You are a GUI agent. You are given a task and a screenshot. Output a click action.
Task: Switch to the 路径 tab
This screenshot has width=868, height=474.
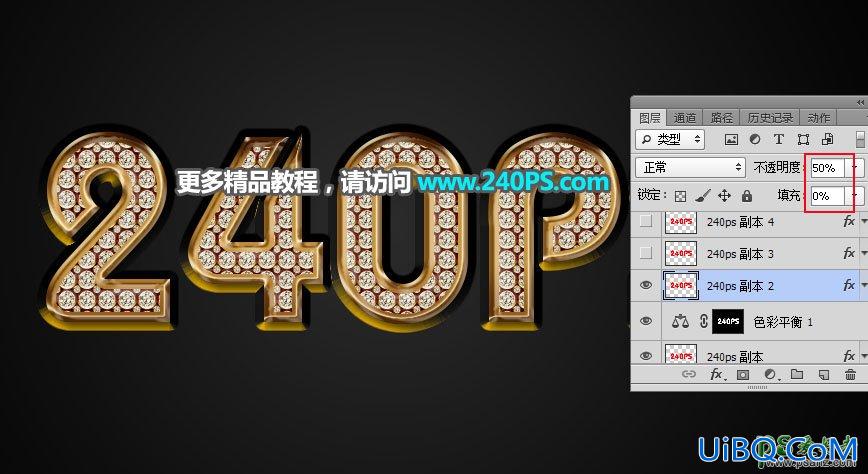click(x=721, y=118)
